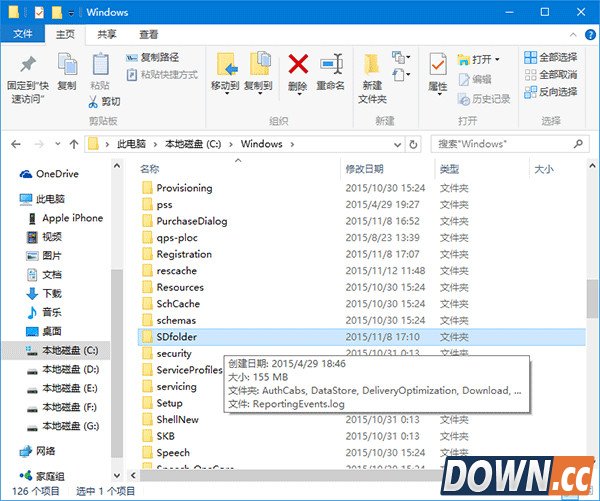Select 网络 (Network) in sidebar
The height and width of the screenshot is (501, 600).
tap(37, 451)
